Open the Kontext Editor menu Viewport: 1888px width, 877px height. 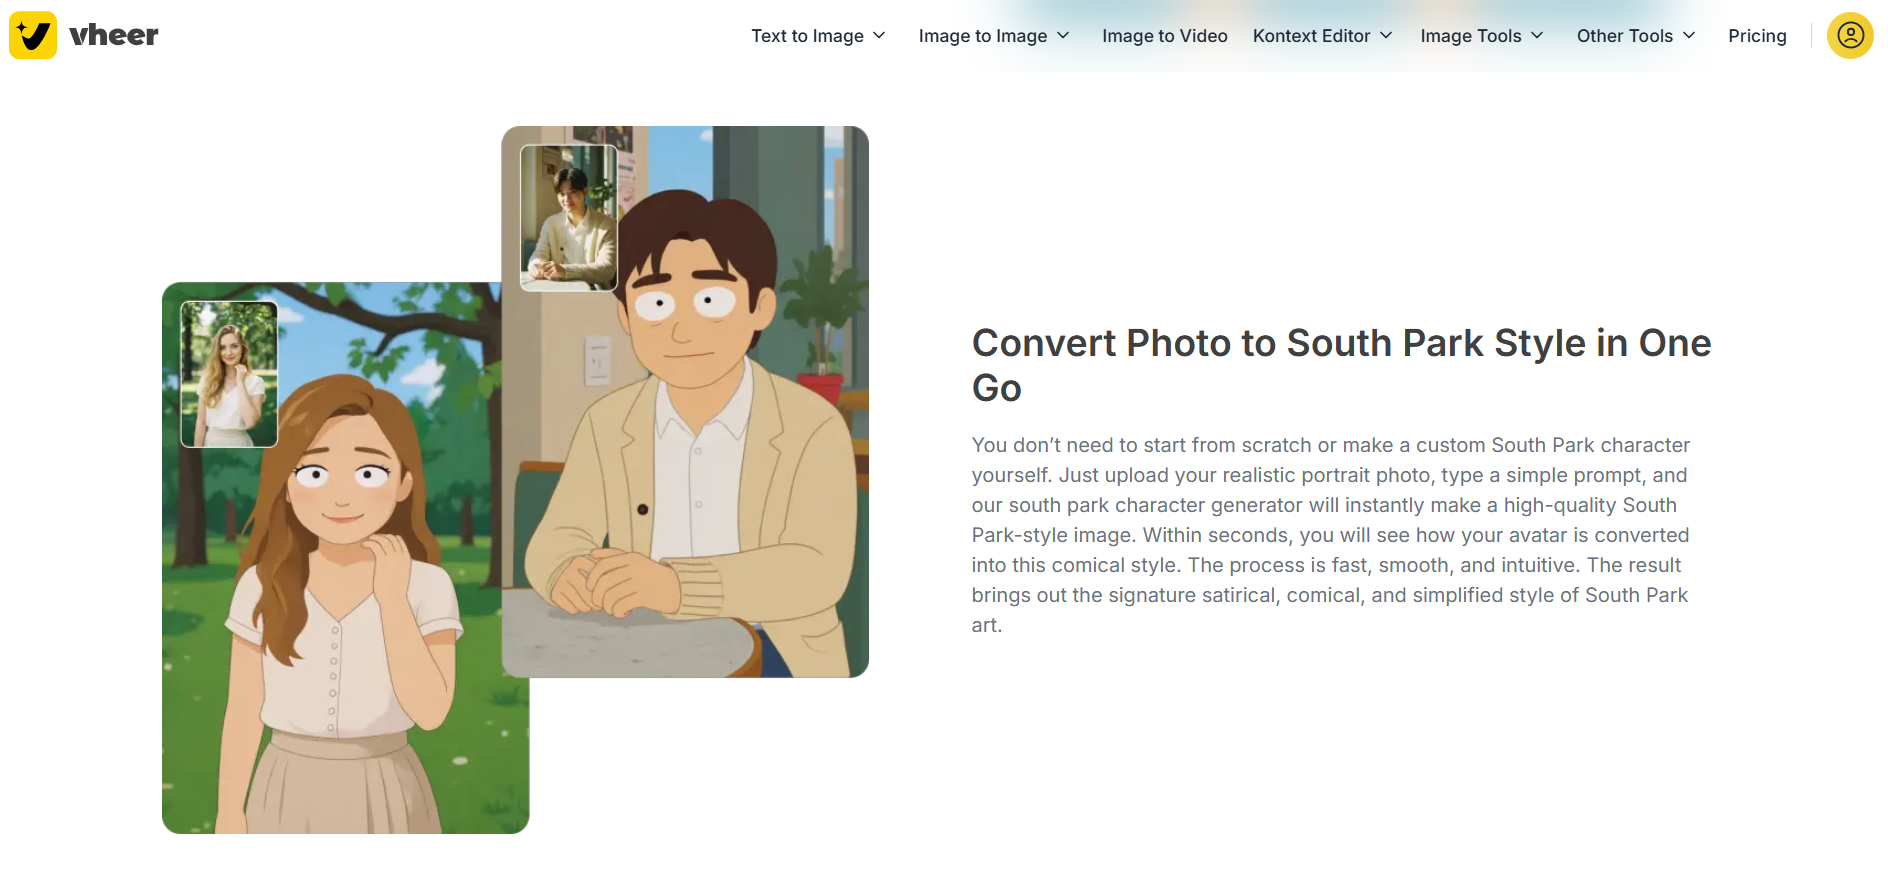(x=1311, y=36)
